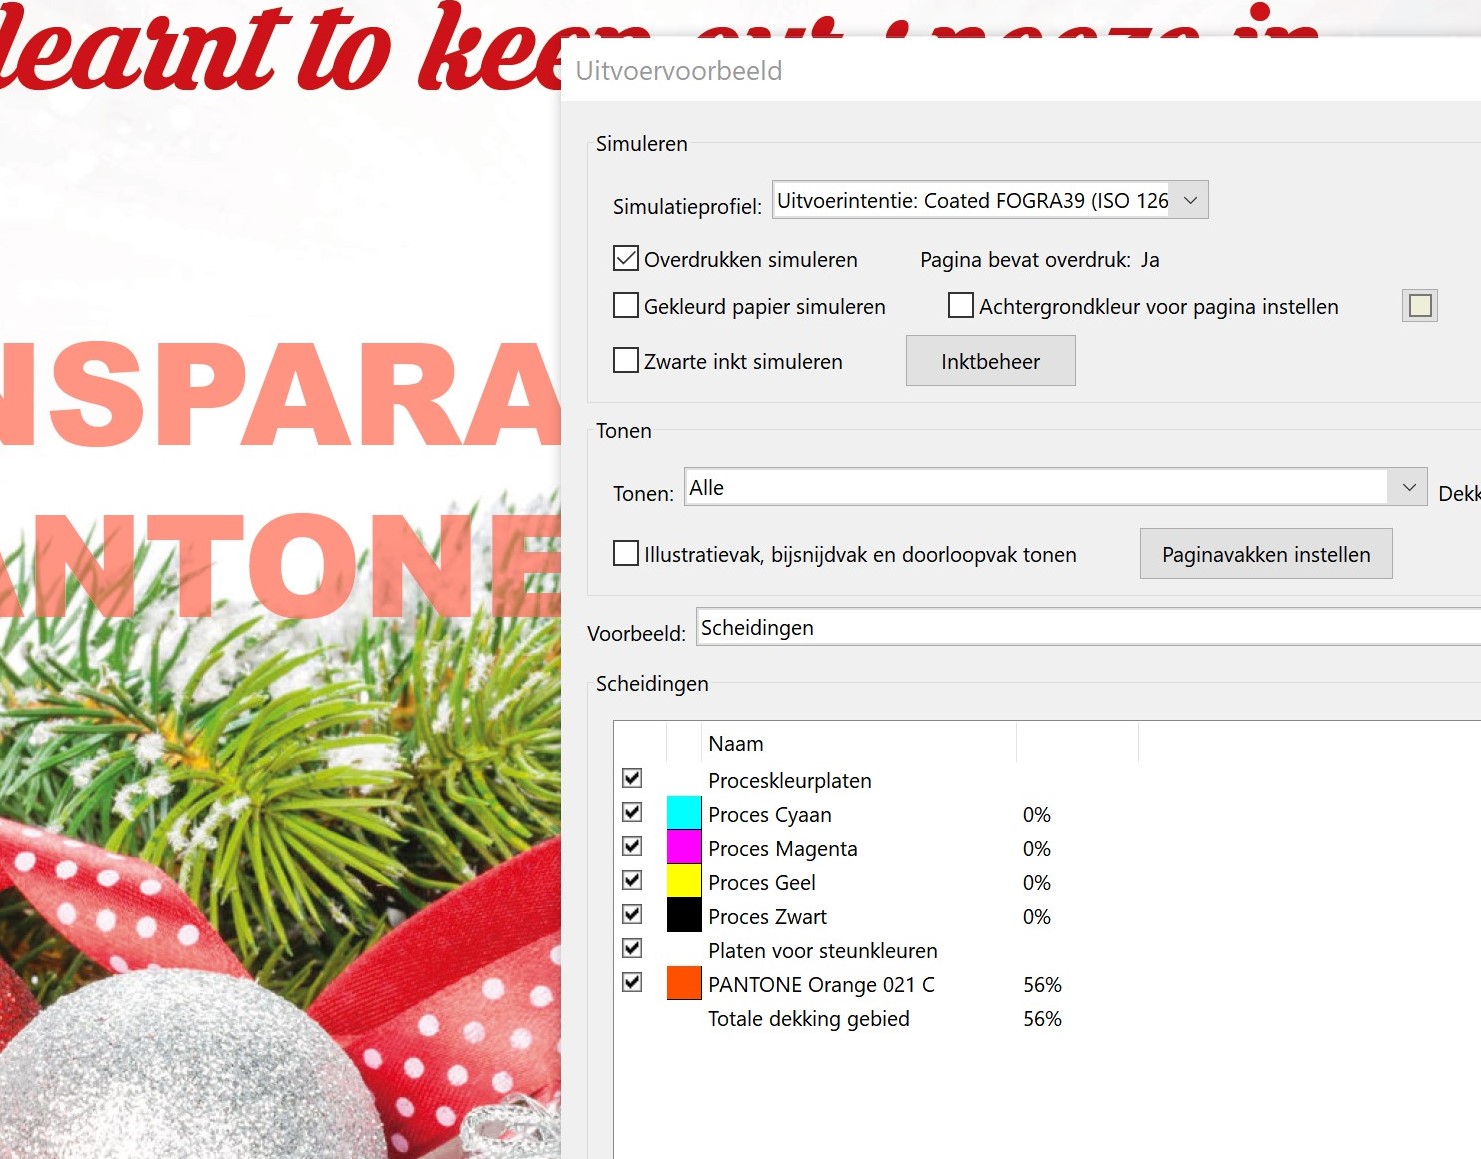The height and width of the screenshot is (1159, 1481).
Task: Enable Zwarte inkt simuleren
Action: [x=626, y=360]
